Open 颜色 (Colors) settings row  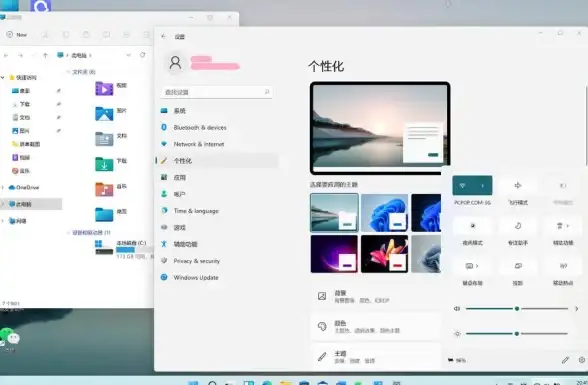point(376,327)
